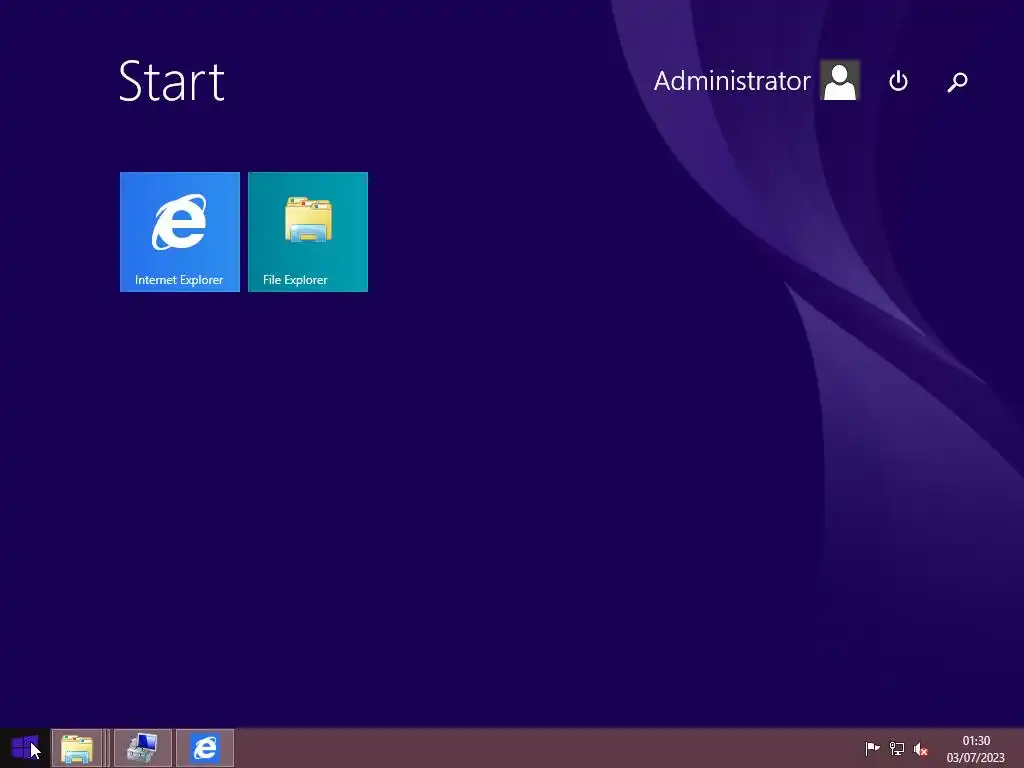Click the network status tray icon

pos(897,748)
